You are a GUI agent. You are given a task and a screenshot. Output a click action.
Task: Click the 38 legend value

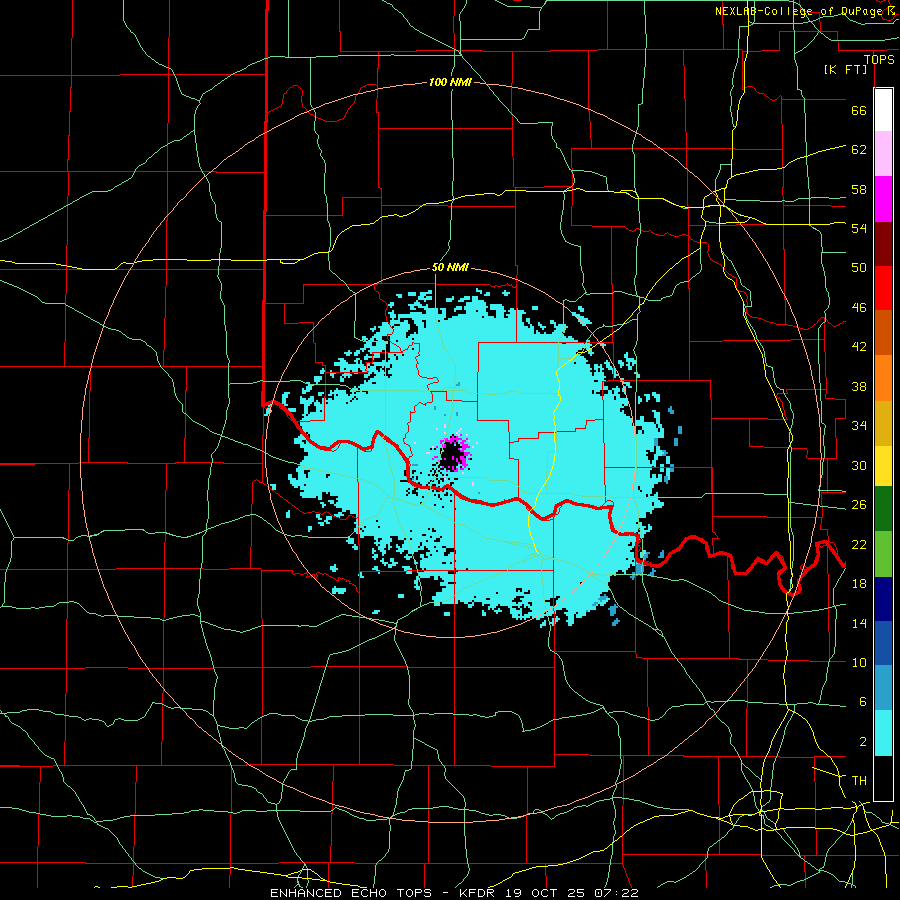[859, 387]
